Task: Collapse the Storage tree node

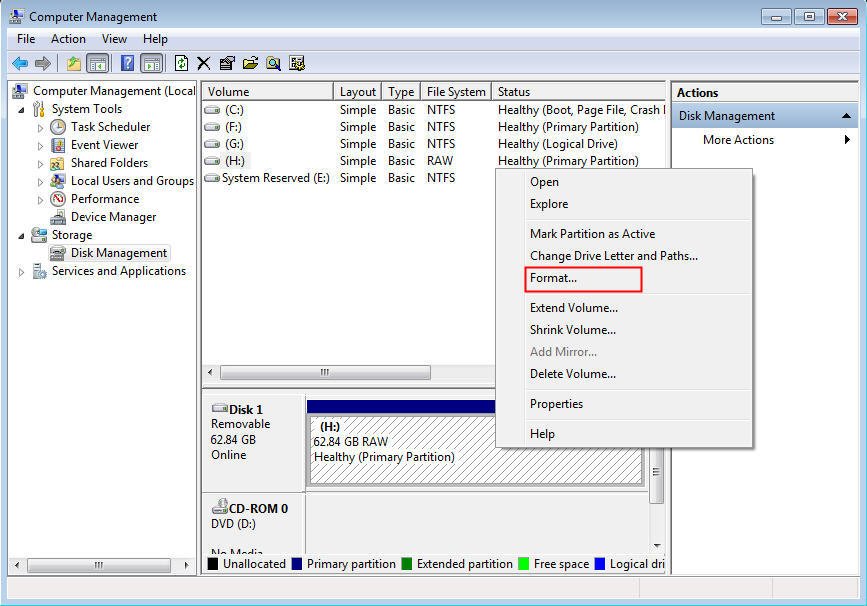Action: pos(21,236)
